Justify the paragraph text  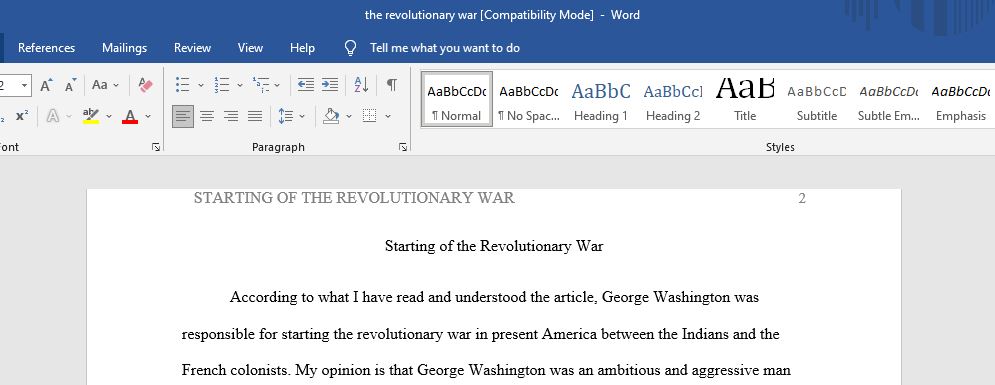pos(255,116)
